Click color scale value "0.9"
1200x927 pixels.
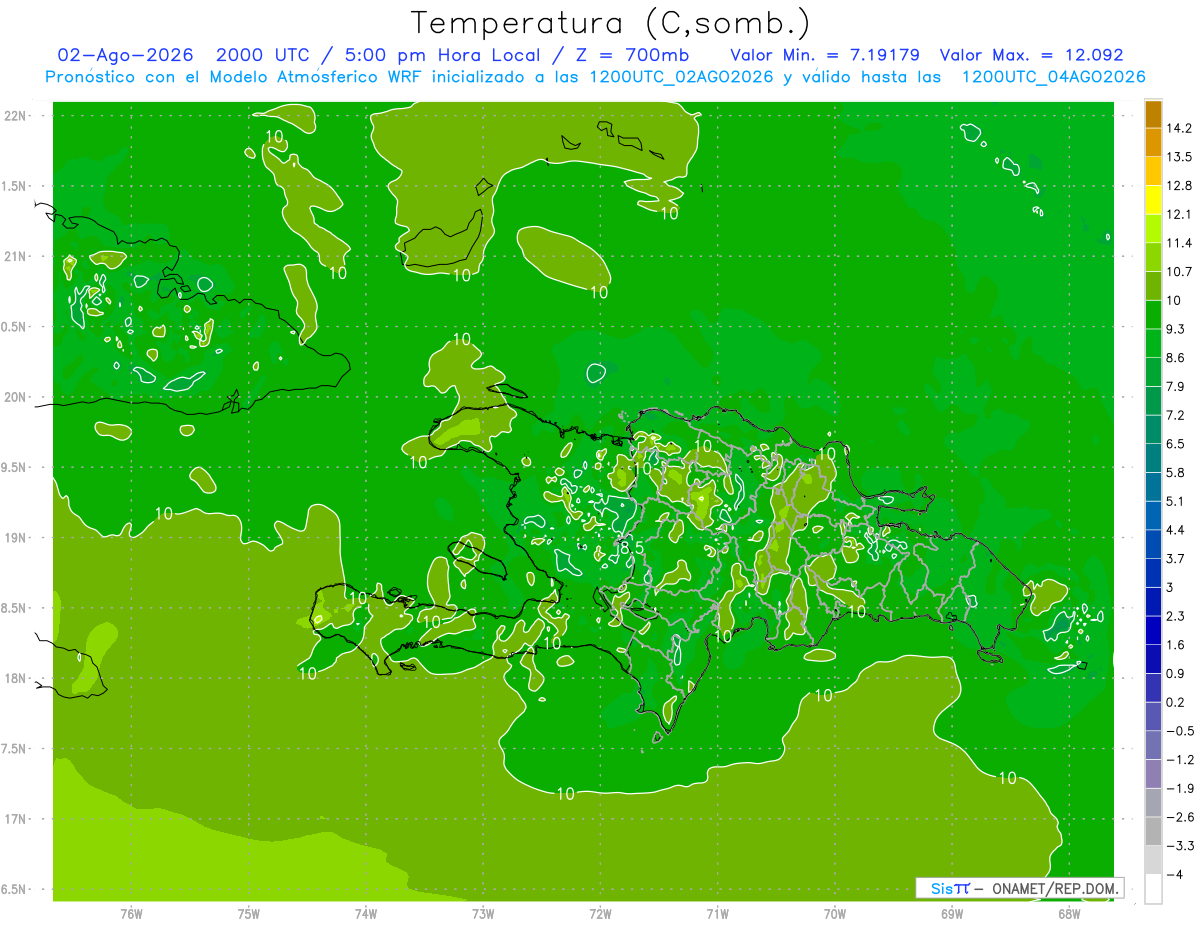[1175, 673]
